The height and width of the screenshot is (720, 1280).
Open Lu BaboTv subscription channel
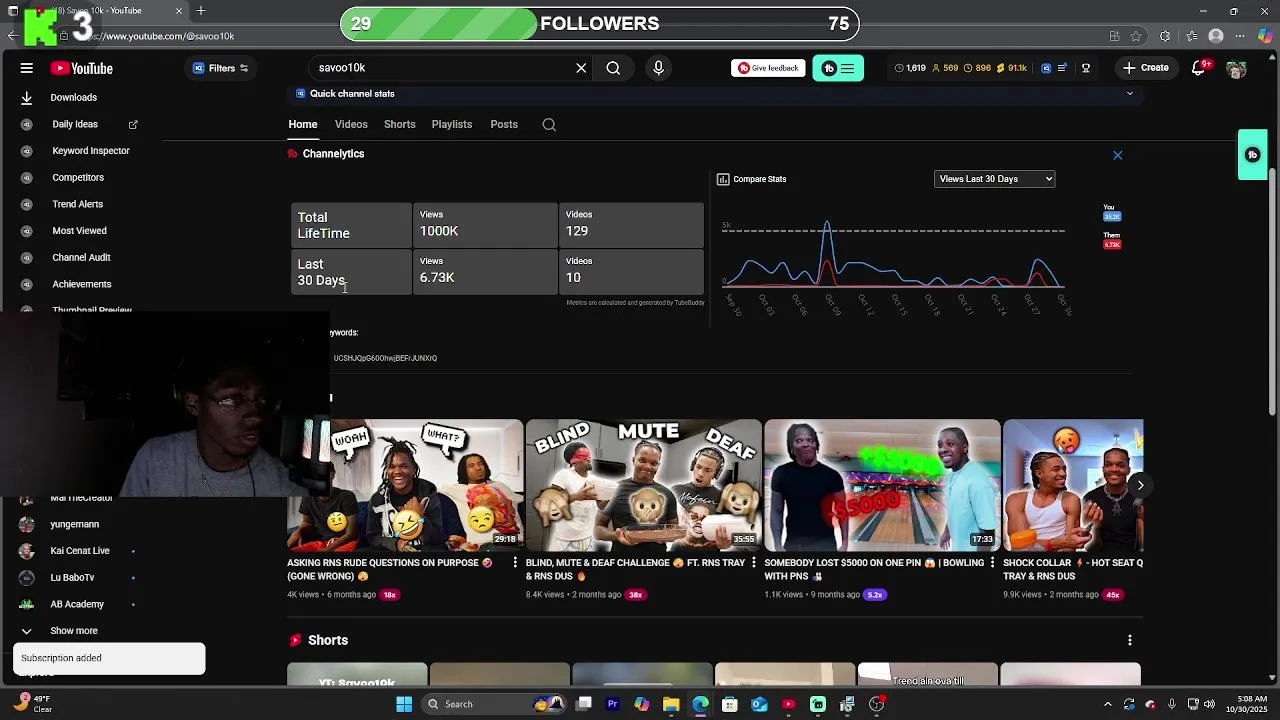pos(72,577)
